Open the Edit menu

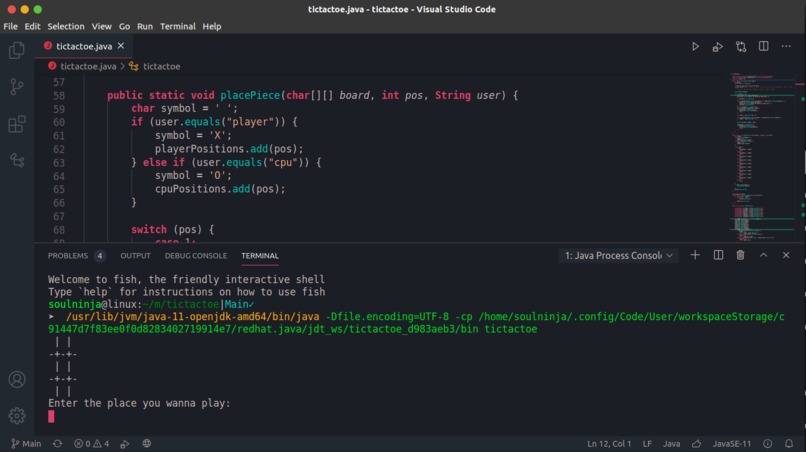click(32, 26)
